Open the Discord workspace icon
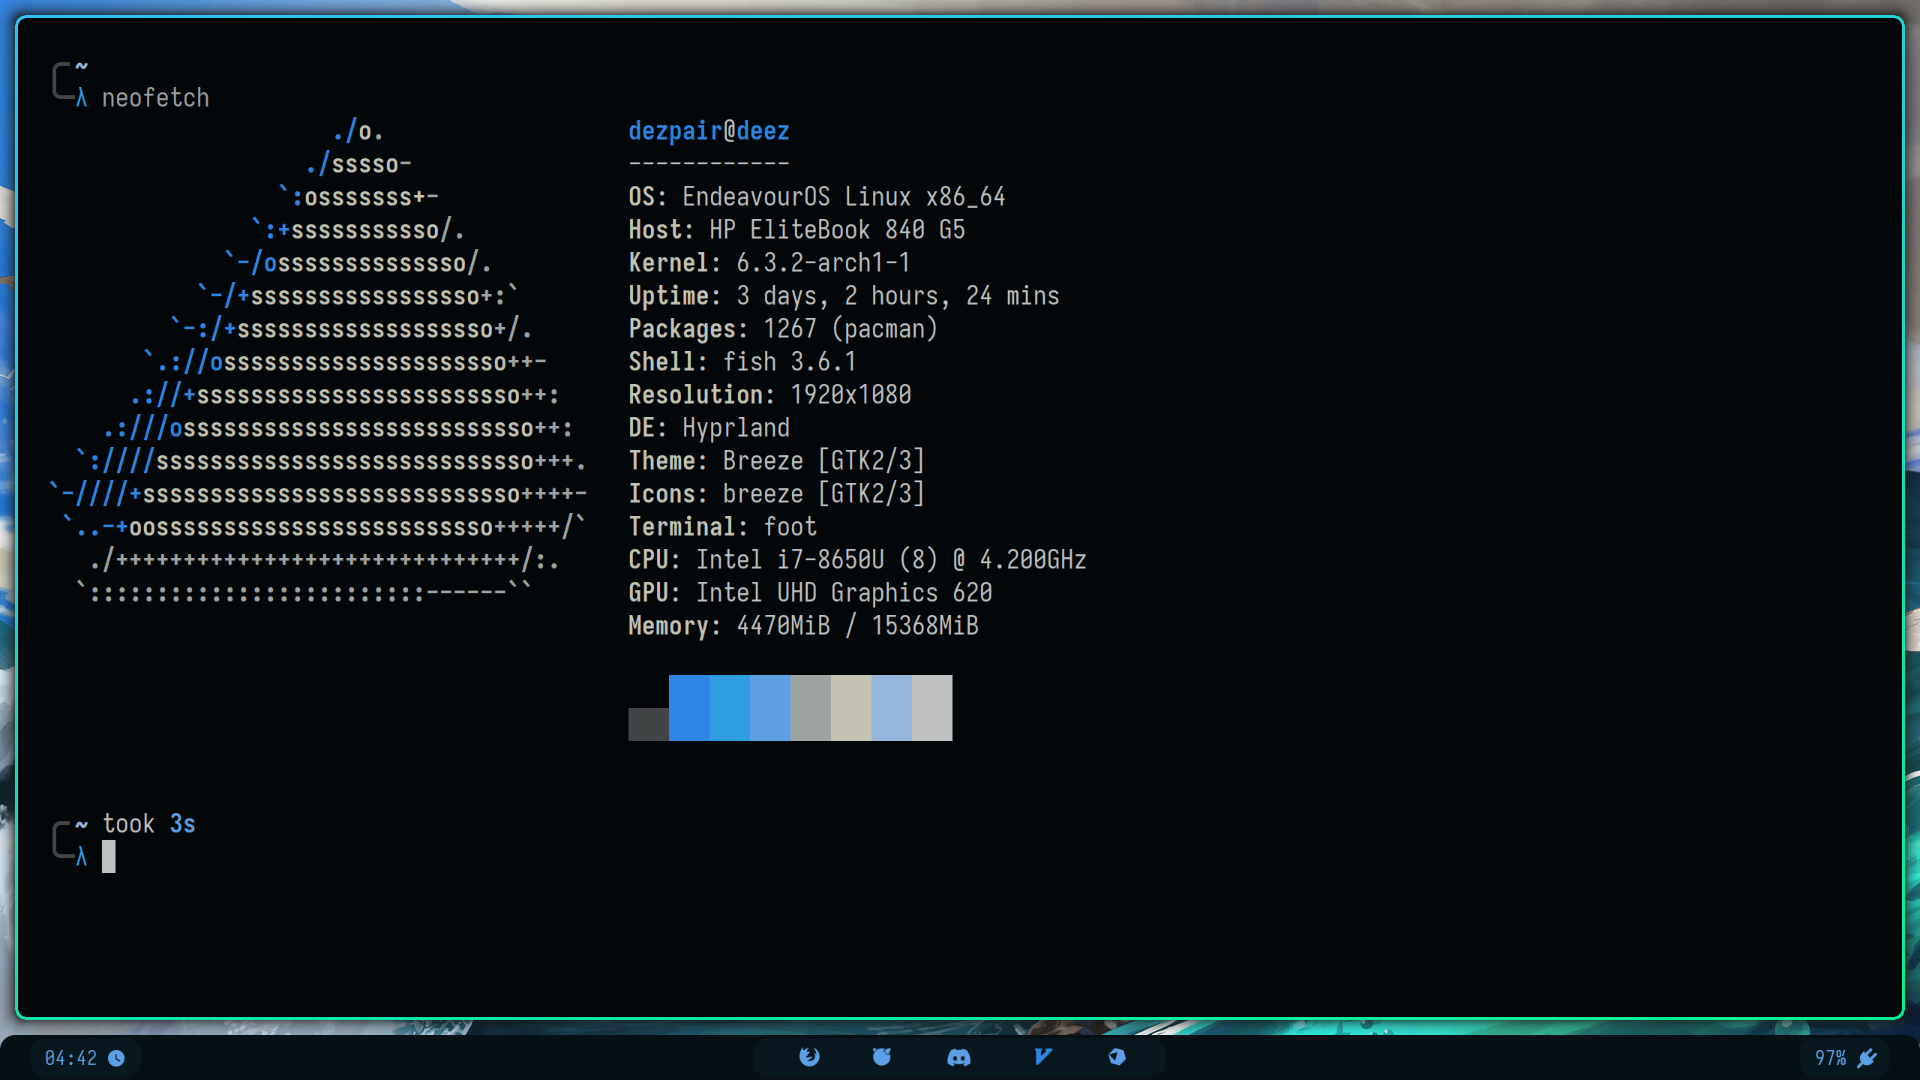The width and height of the screenshot is (1920, 1080). (958, 1057)
